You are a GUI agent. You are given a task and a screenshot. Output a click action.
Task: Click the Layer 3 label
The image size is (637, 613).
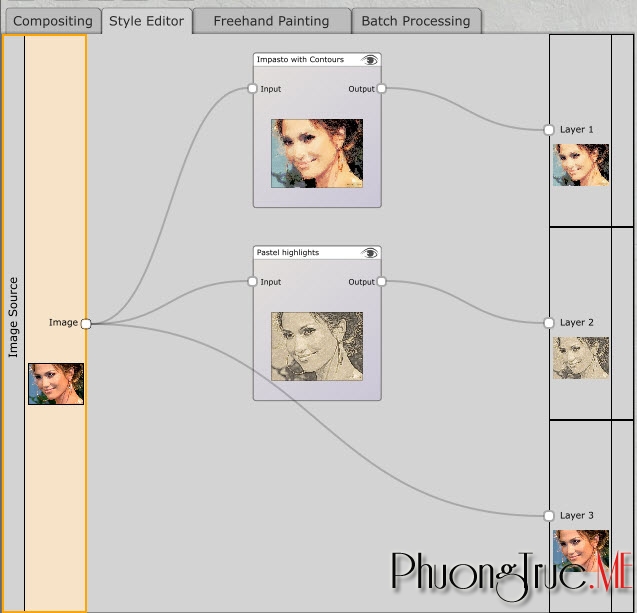576,516
